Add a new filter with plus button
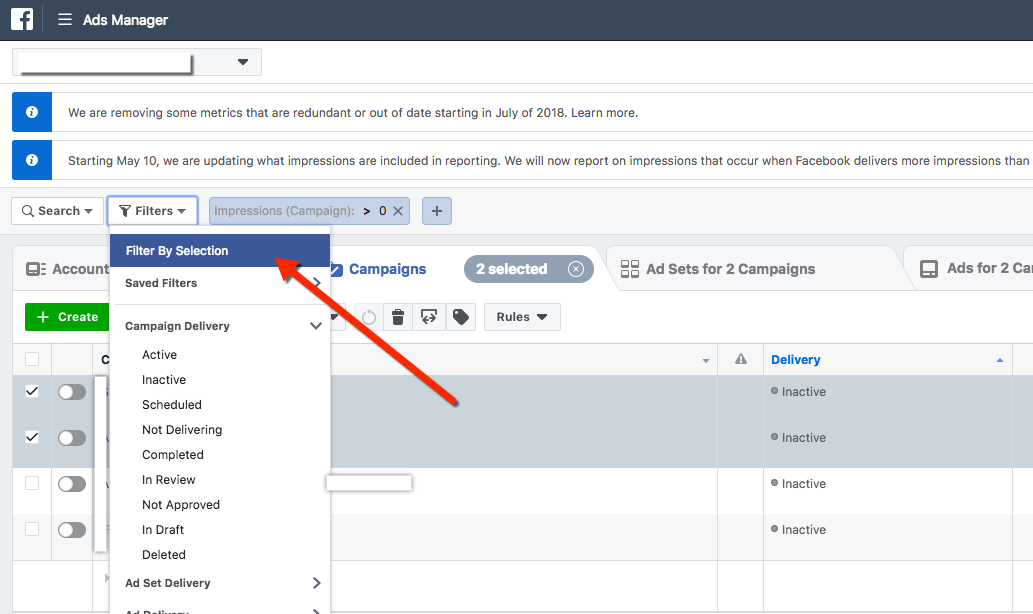 point(437,211)
